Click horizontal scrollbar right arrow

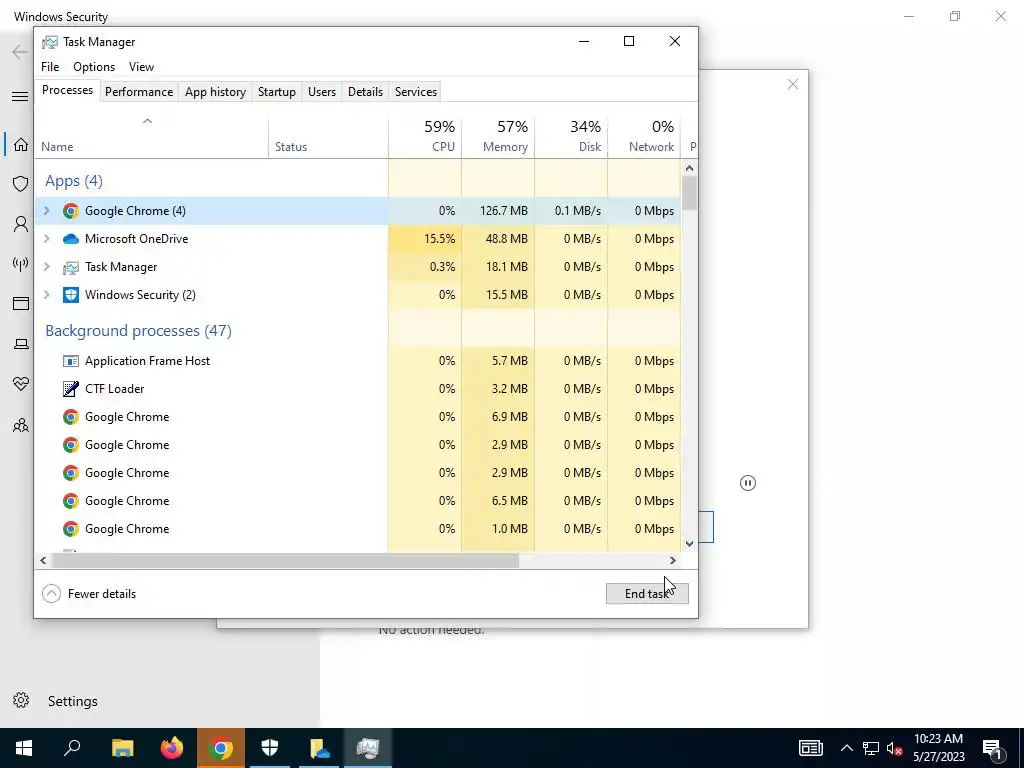pos(673,560)
